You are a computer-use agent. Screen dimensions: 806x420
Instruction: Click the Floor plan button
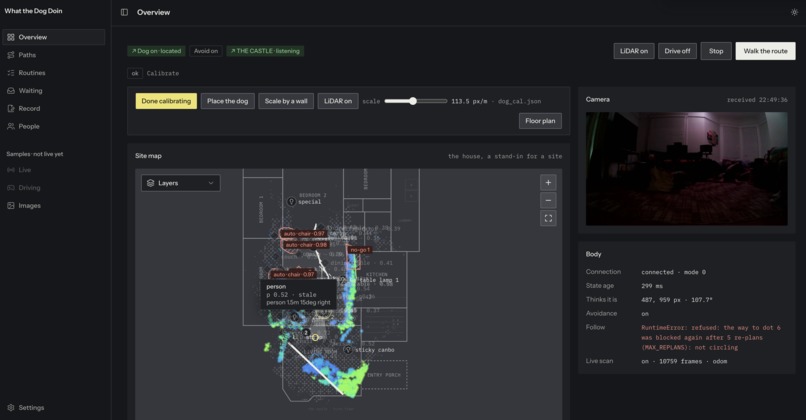540,121
